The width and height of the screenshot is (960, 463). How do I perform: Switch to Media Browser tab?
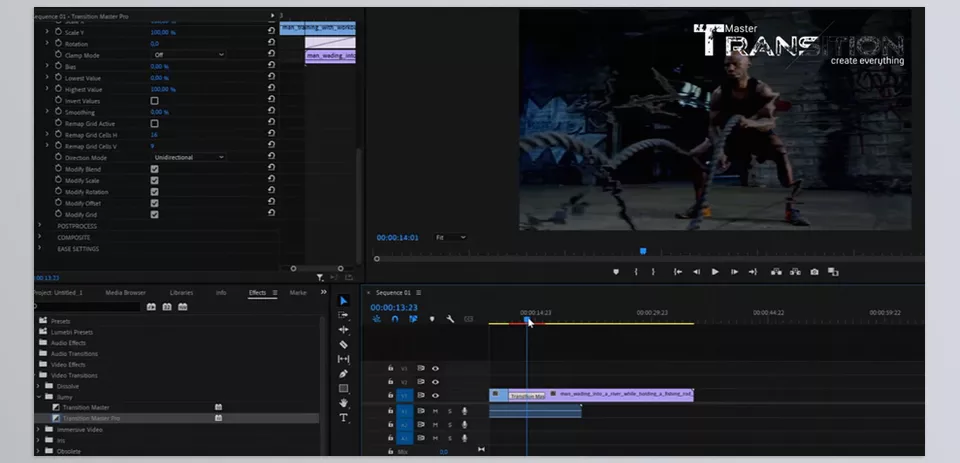(126, 293)
